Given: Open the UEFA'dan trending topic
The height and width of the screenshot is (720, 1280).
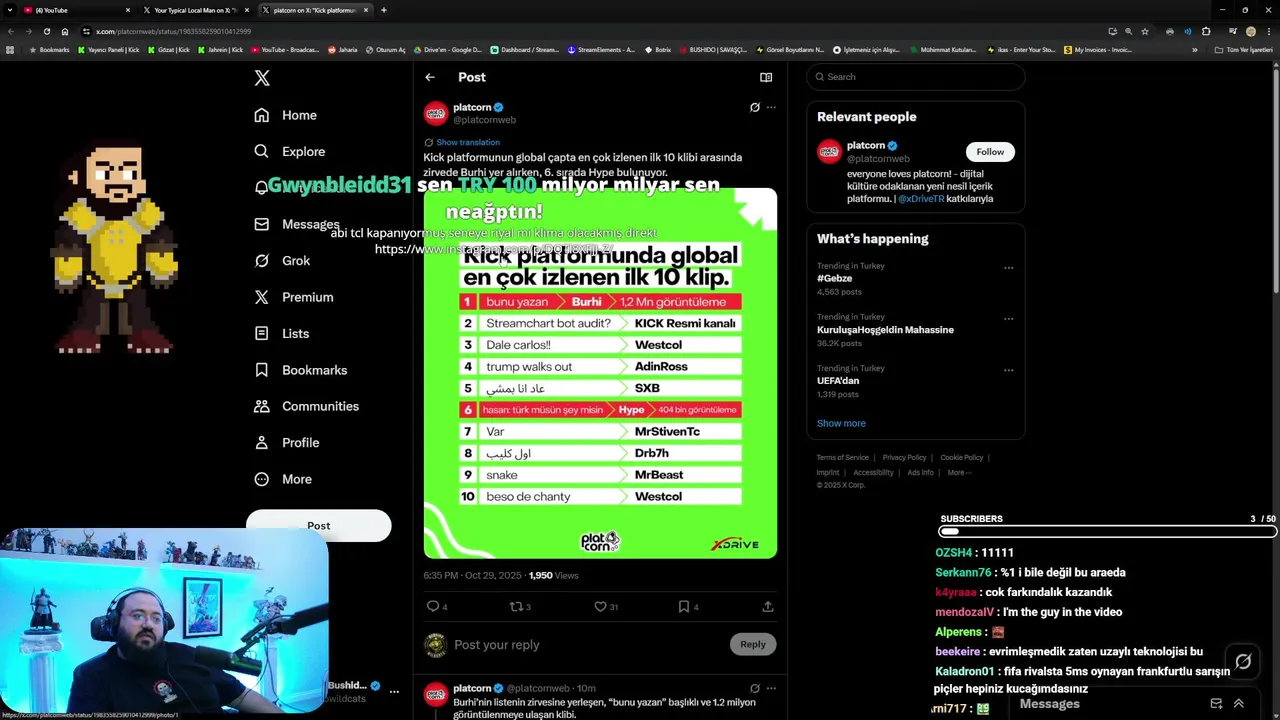Looking at the screenshot, I should pos(838,381).
